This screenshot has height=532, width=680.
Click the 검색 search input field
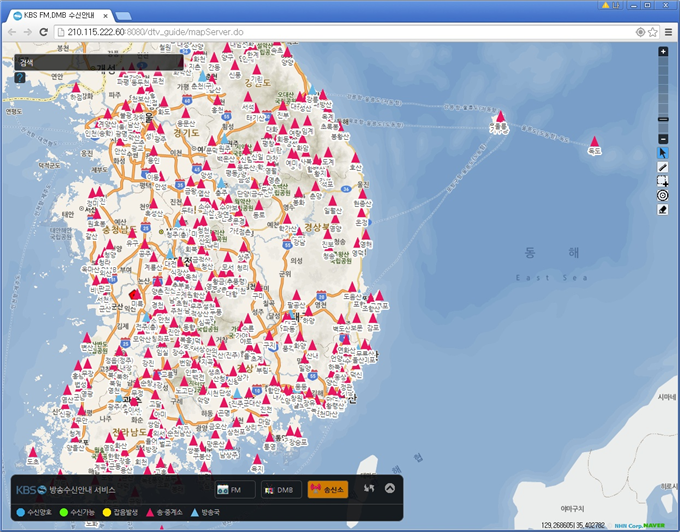(x=100, y=62)
